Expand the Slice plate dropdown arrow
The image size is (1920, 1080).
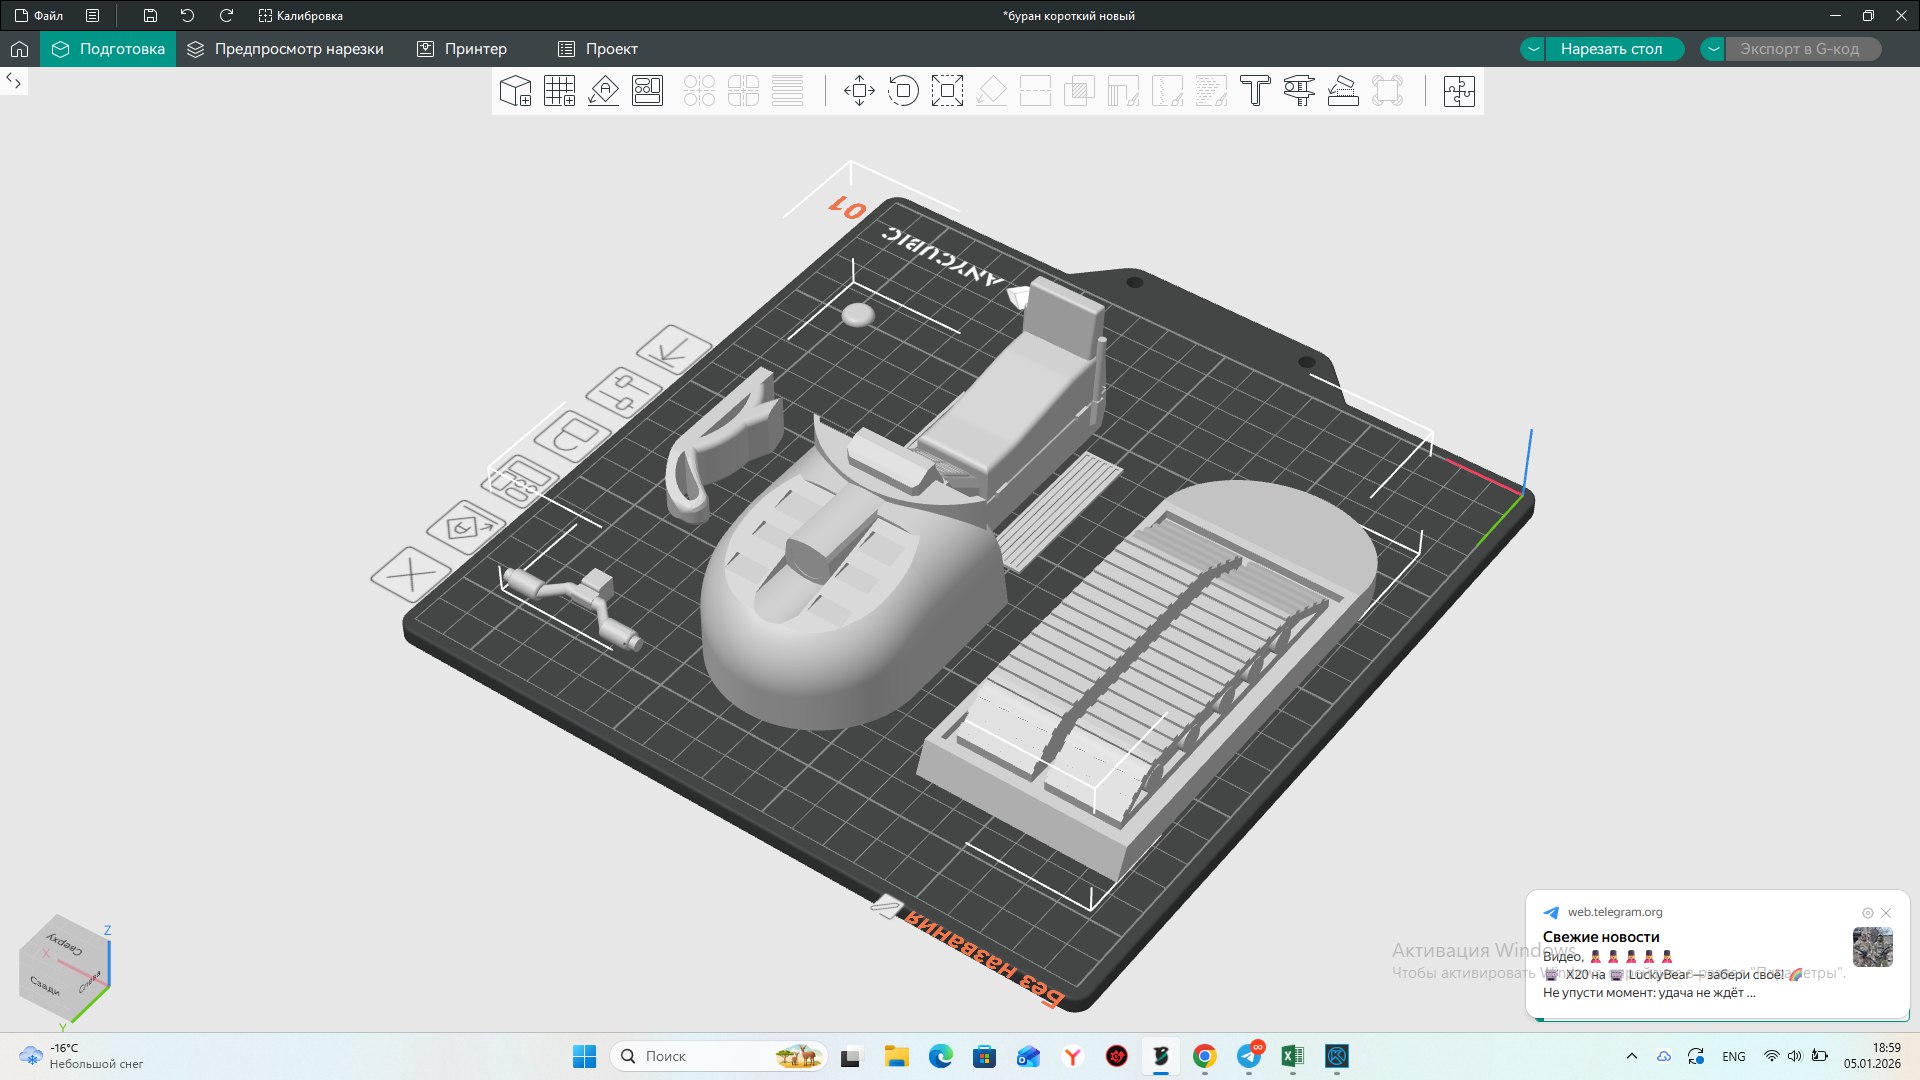pyautogui.click(x=1533, y=49)
